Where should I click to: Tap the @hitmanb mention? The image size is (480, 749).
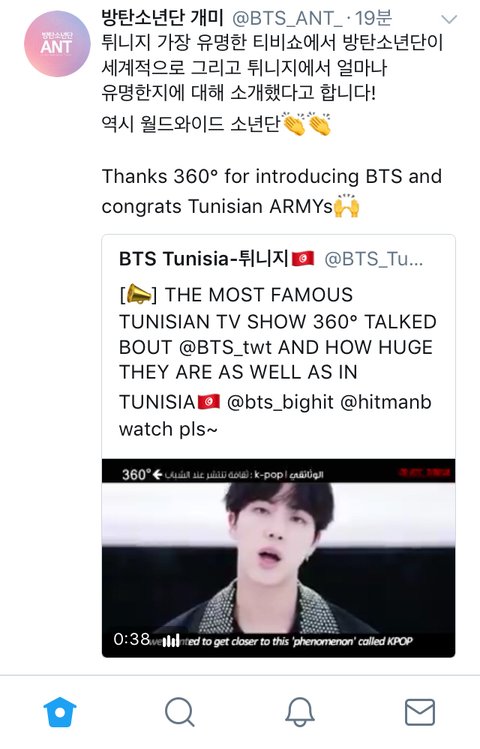tap(385, 402)
